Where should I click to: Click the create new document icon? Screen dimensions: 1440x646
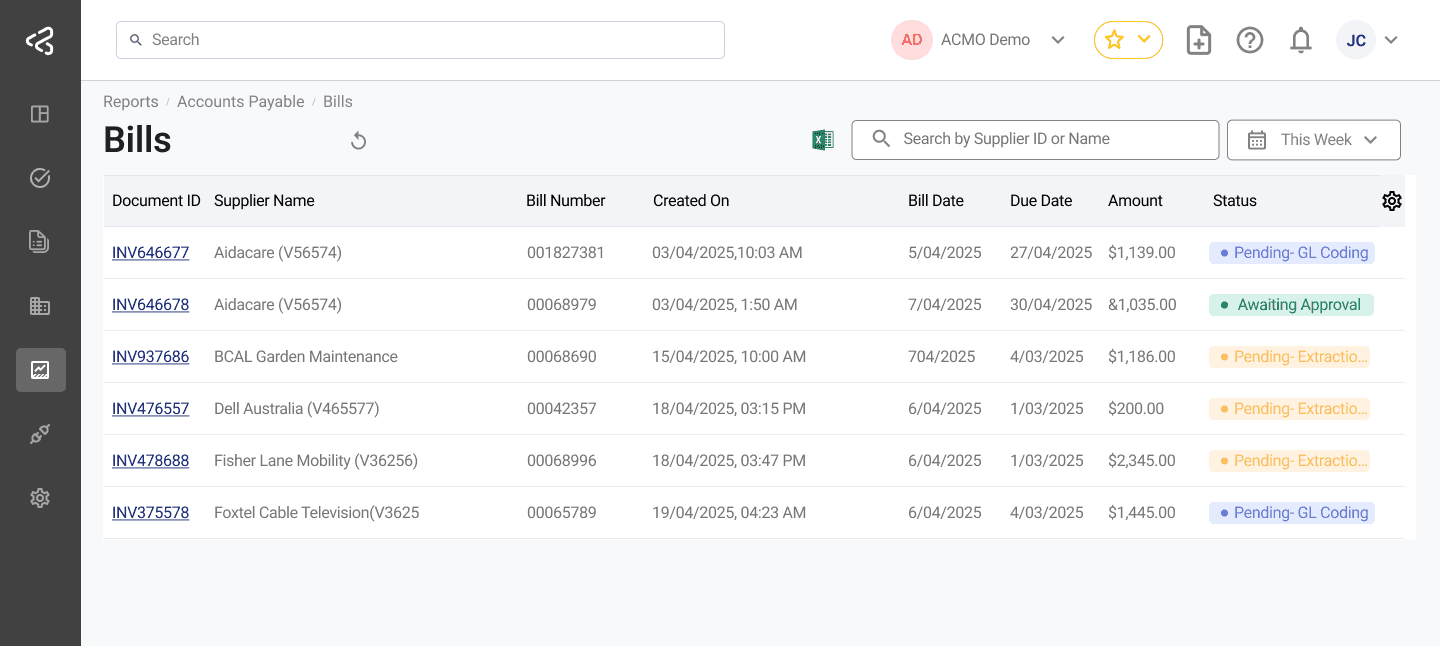(1198, 40)
